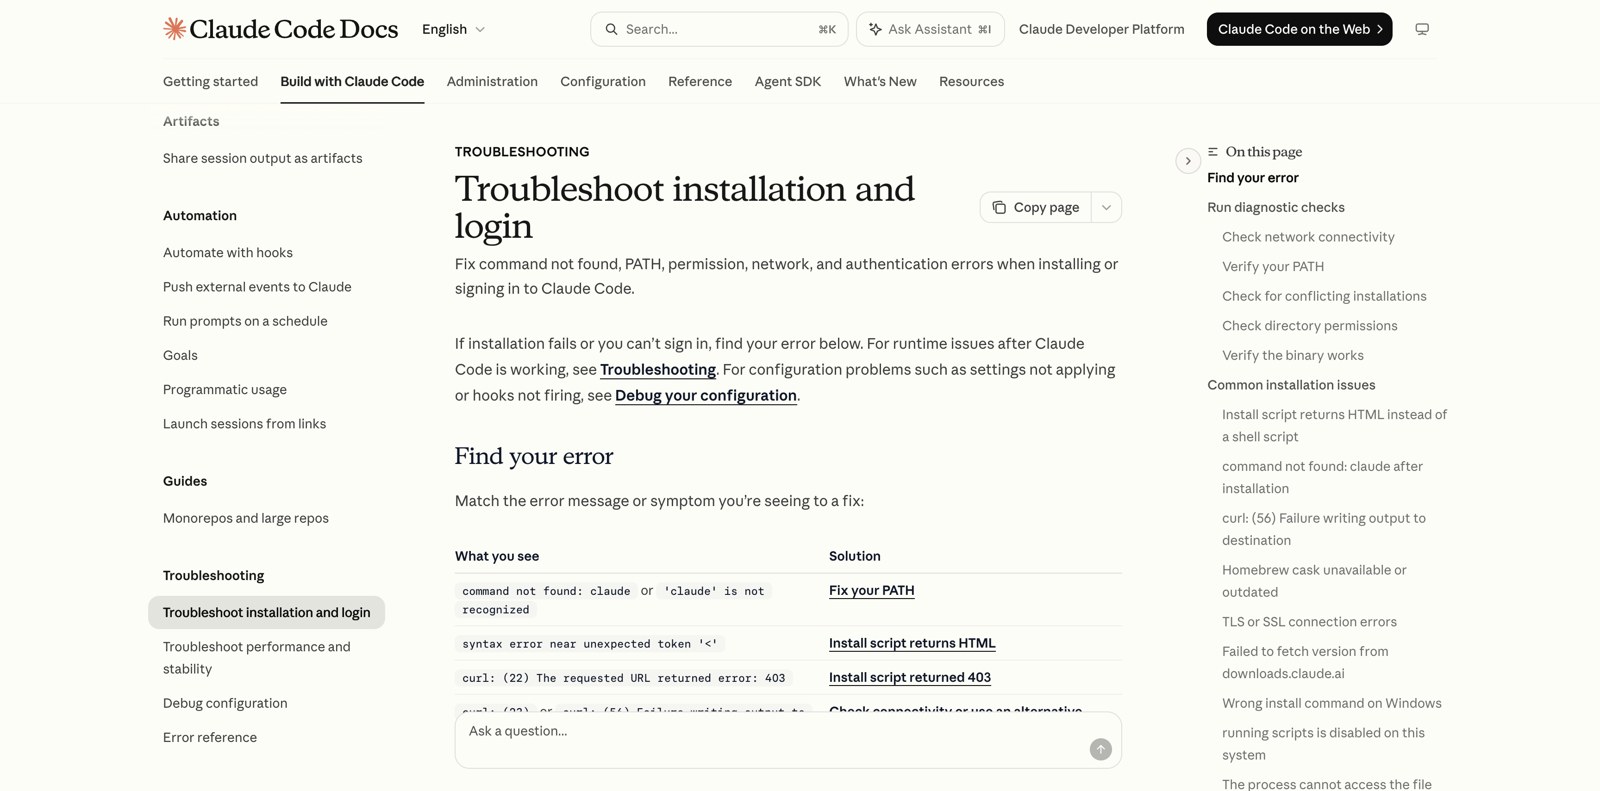The image size is (1600, 791).
Task: Open the Reference tab
Action: [x=700, y=81]
